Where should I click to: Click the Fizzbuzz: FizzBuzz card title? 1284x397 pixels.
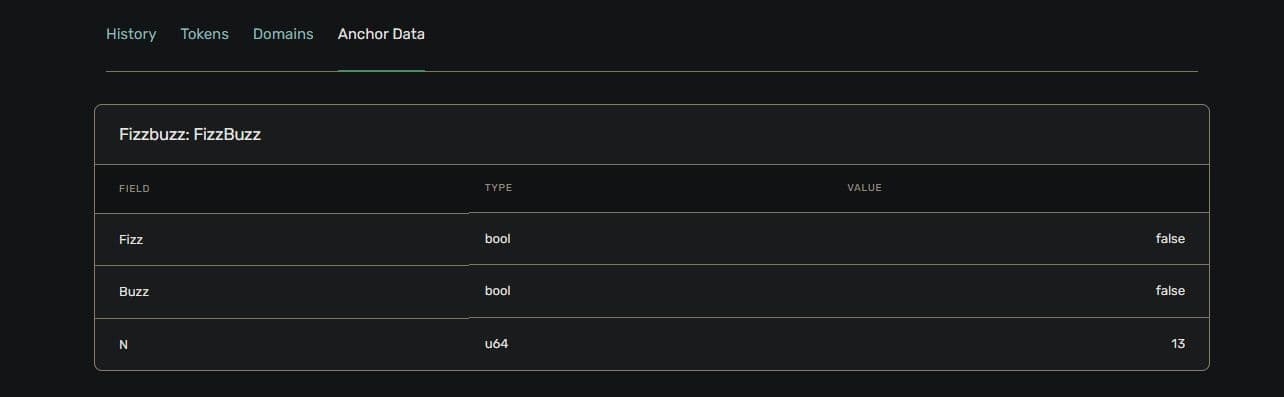click(190, 134)
